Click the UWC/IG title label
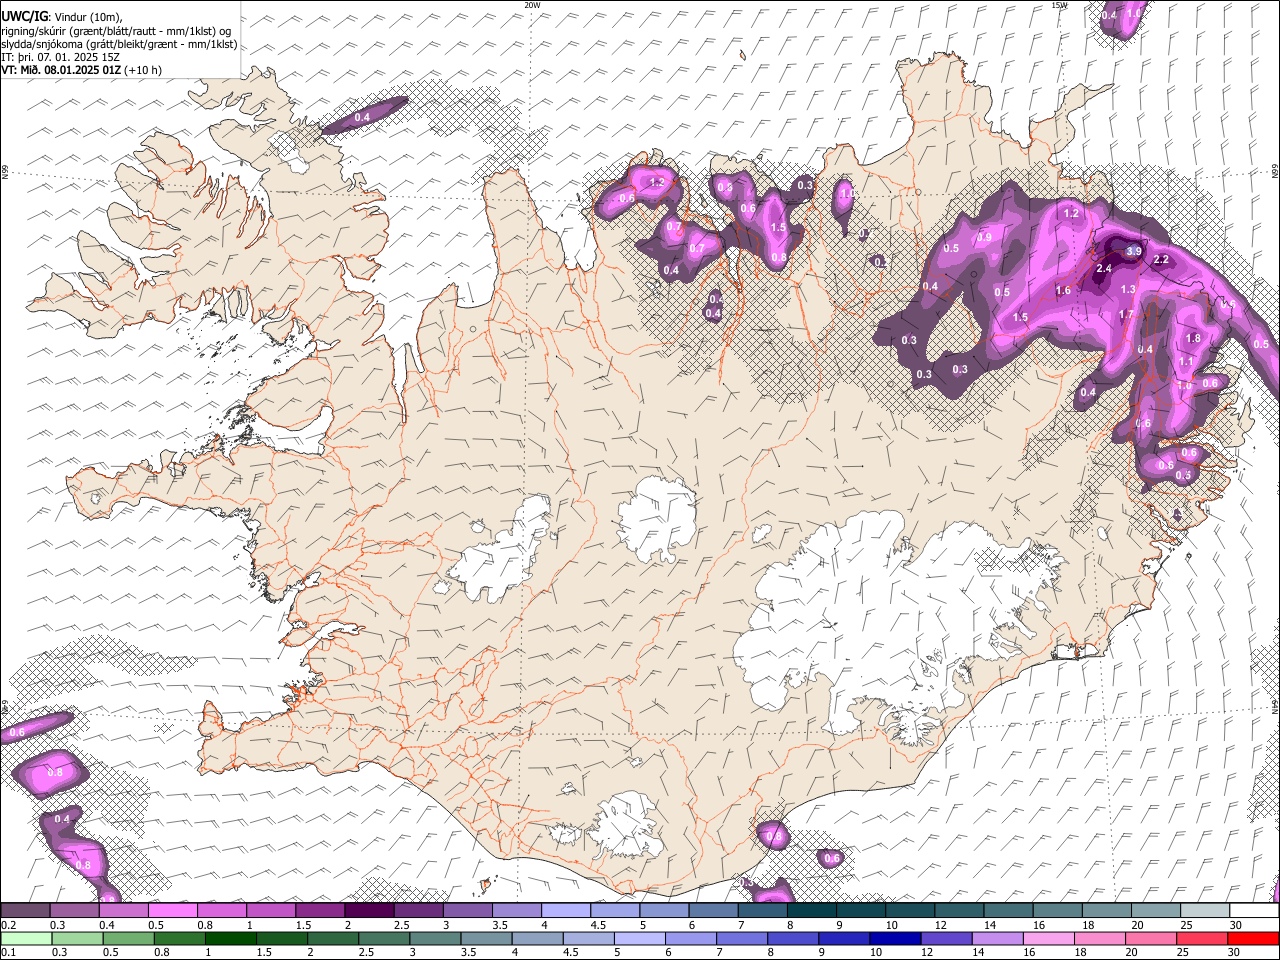1280x960 pixels. (23, 17)
